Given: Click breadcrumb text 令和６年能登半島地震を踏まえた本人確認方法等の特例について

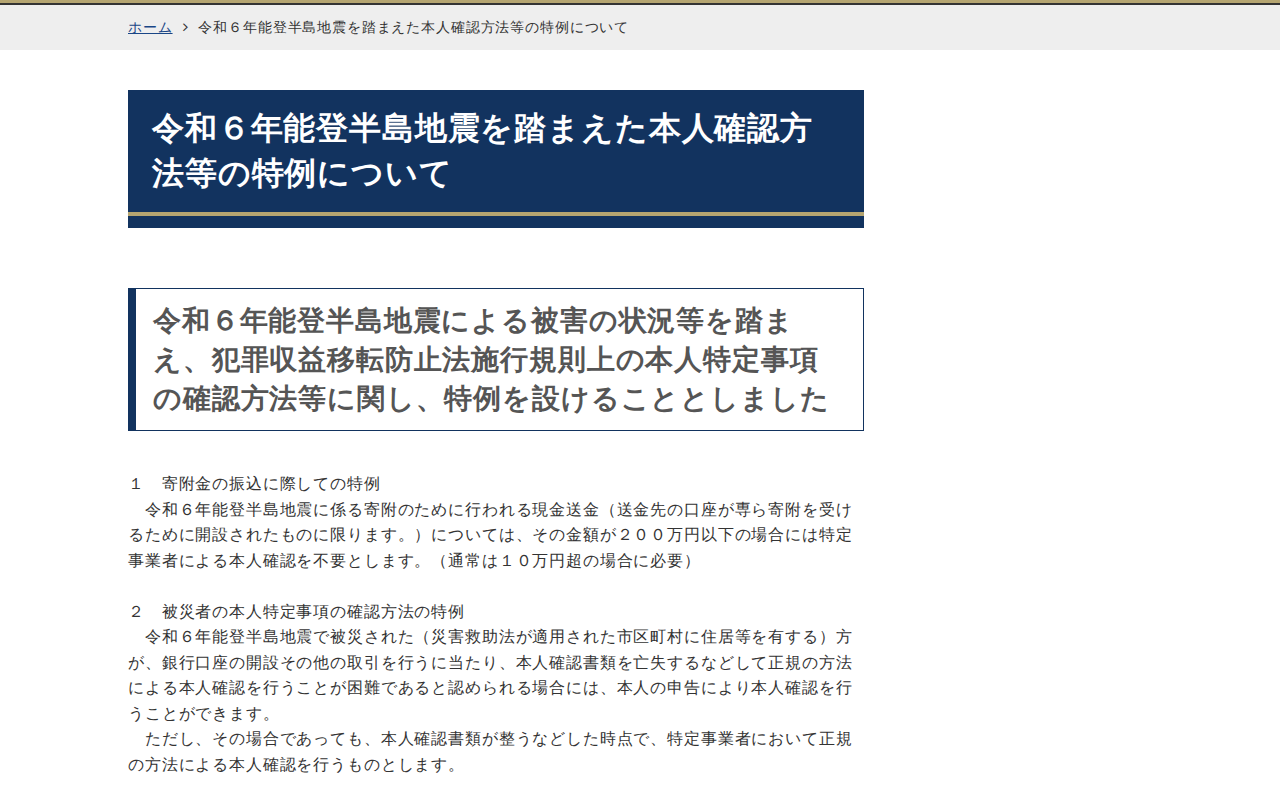Looking at the screenshot, I should (x=413, y=27).
